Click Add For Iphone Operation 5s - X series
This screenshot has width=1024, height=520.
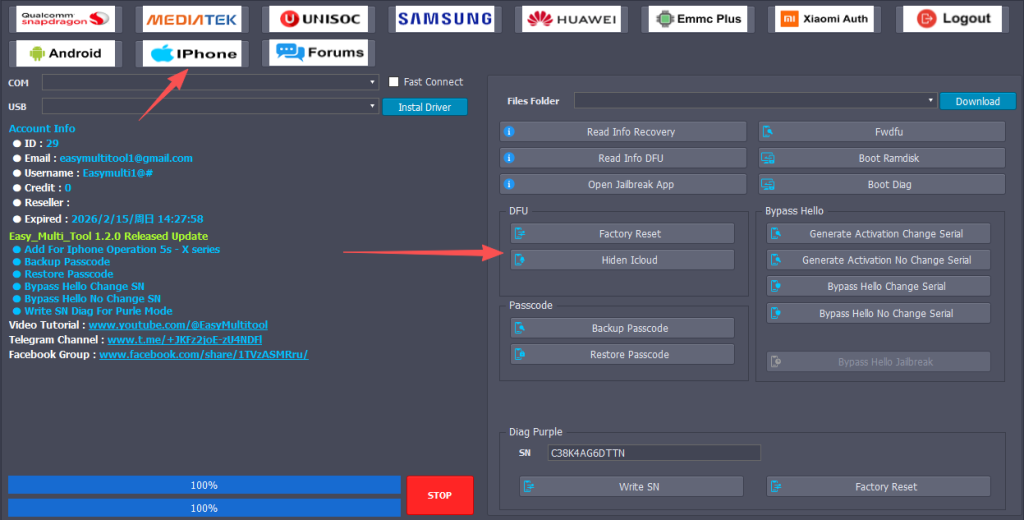122,250
